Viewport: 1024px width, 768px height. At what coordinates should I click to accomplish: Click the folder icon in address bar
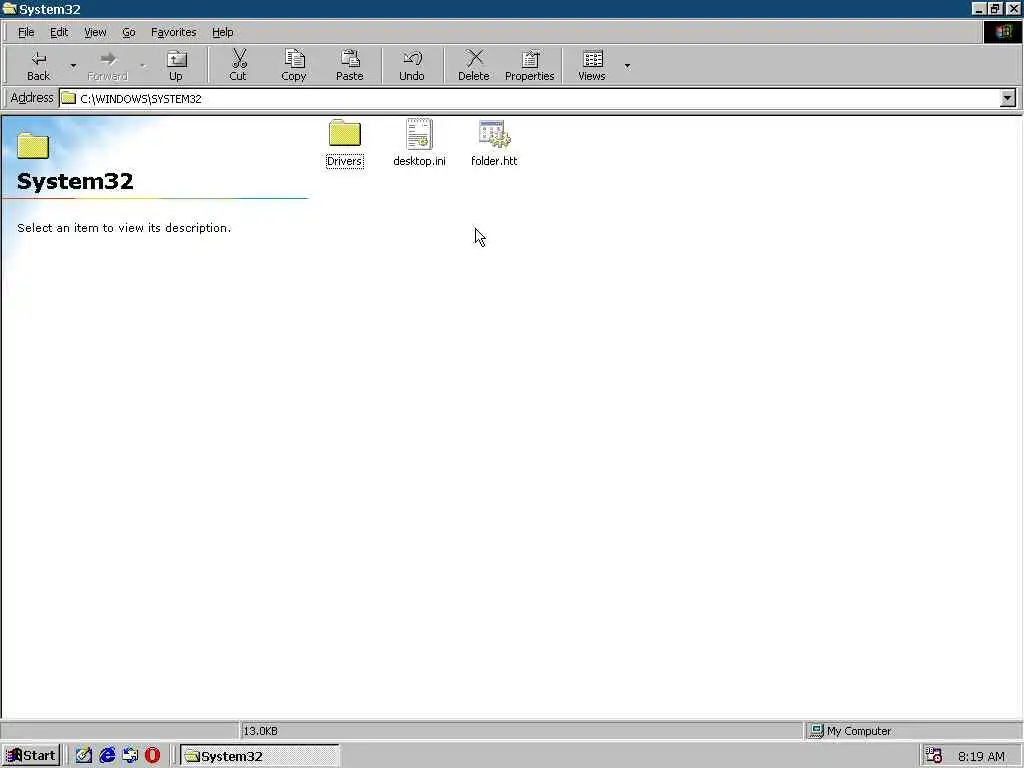pyautogui.click(x=69, y=99)
